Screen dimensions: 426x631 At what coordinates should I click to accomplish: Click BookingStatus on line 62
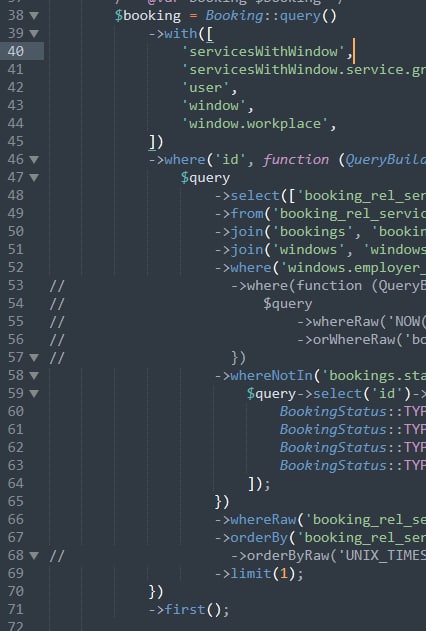point(333,448)
